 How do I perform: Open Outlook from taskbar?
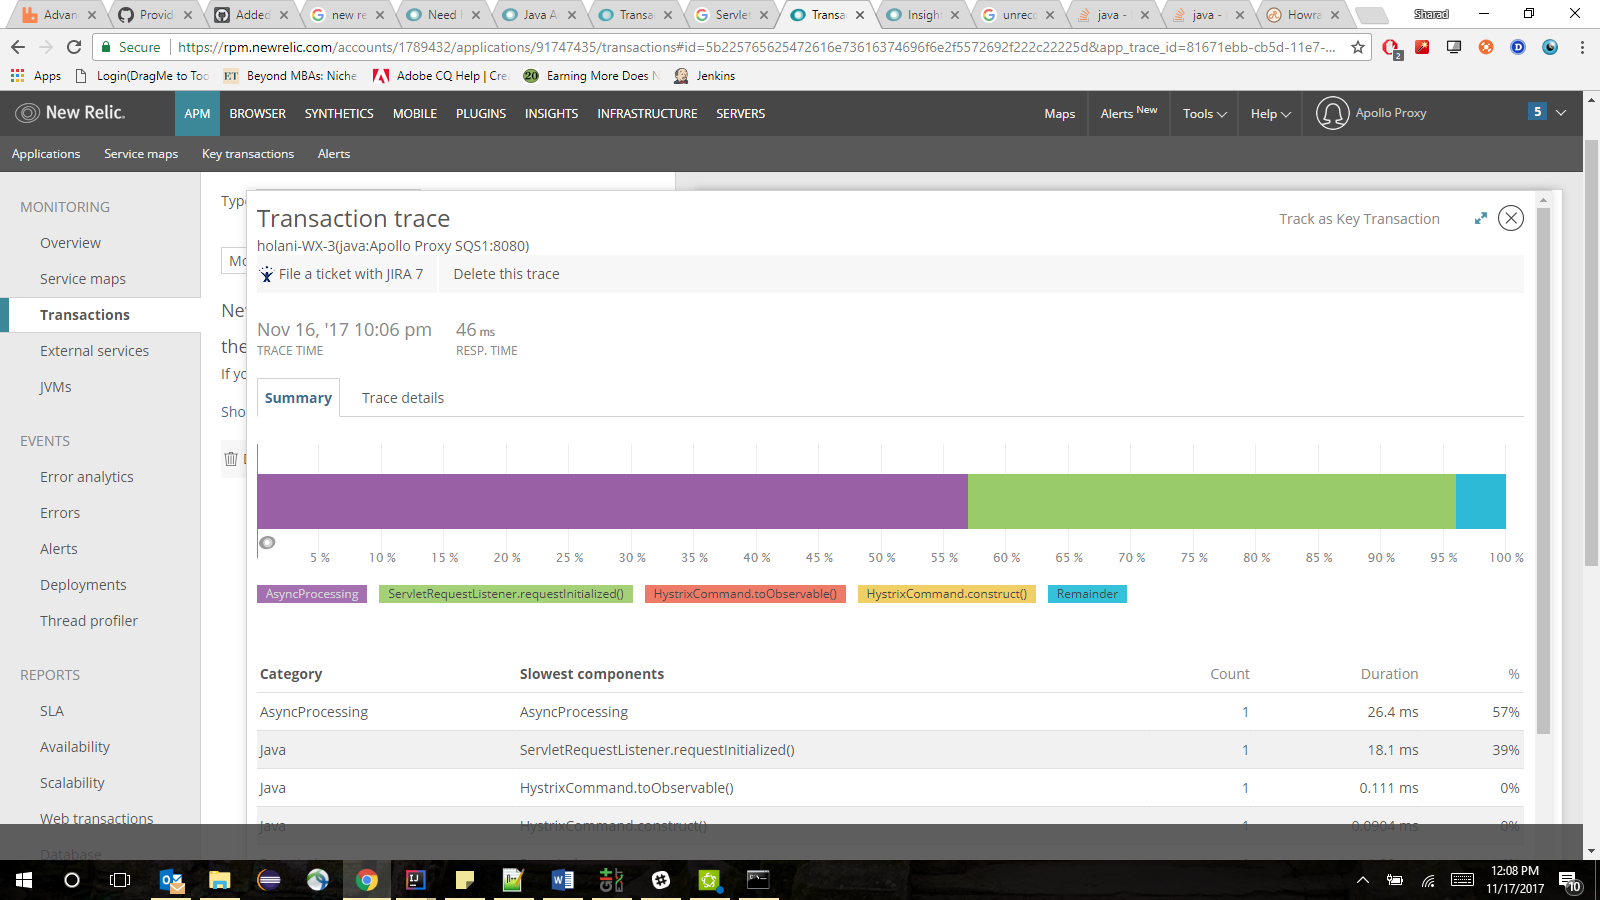click(x=172, y=880)
